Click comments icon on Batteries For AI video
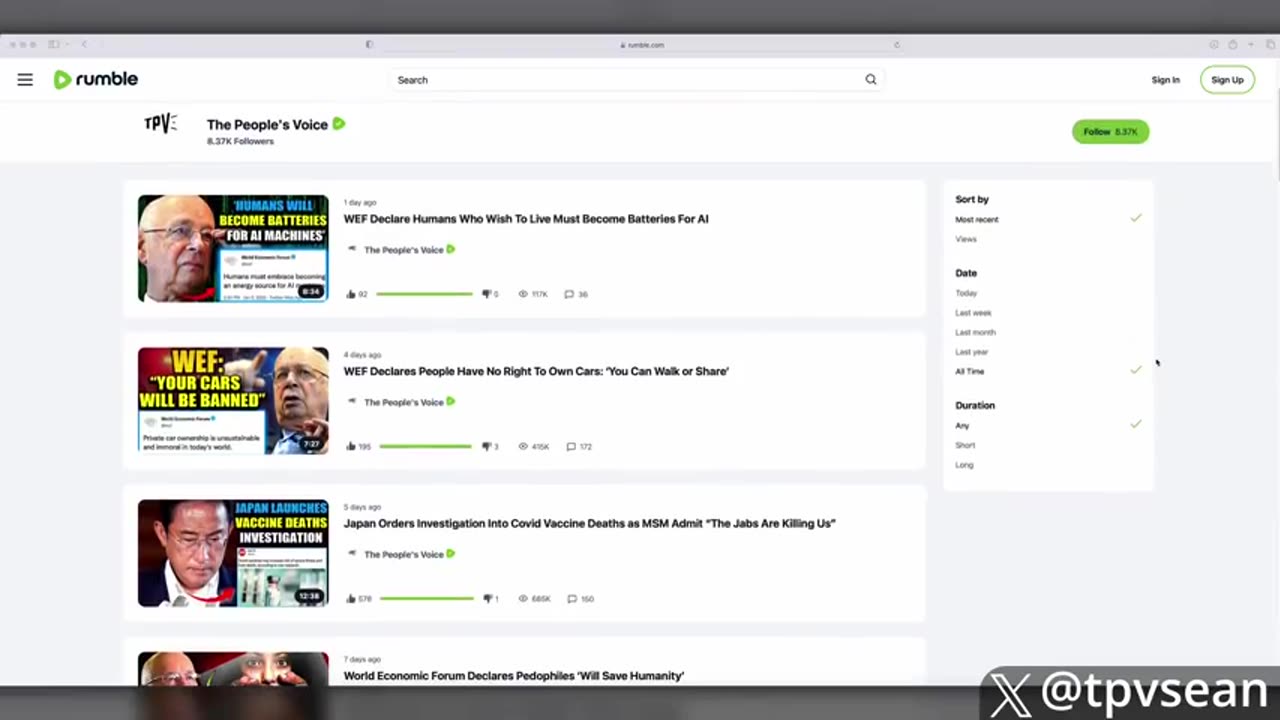1280x720 pixels. tap(569, 294)
